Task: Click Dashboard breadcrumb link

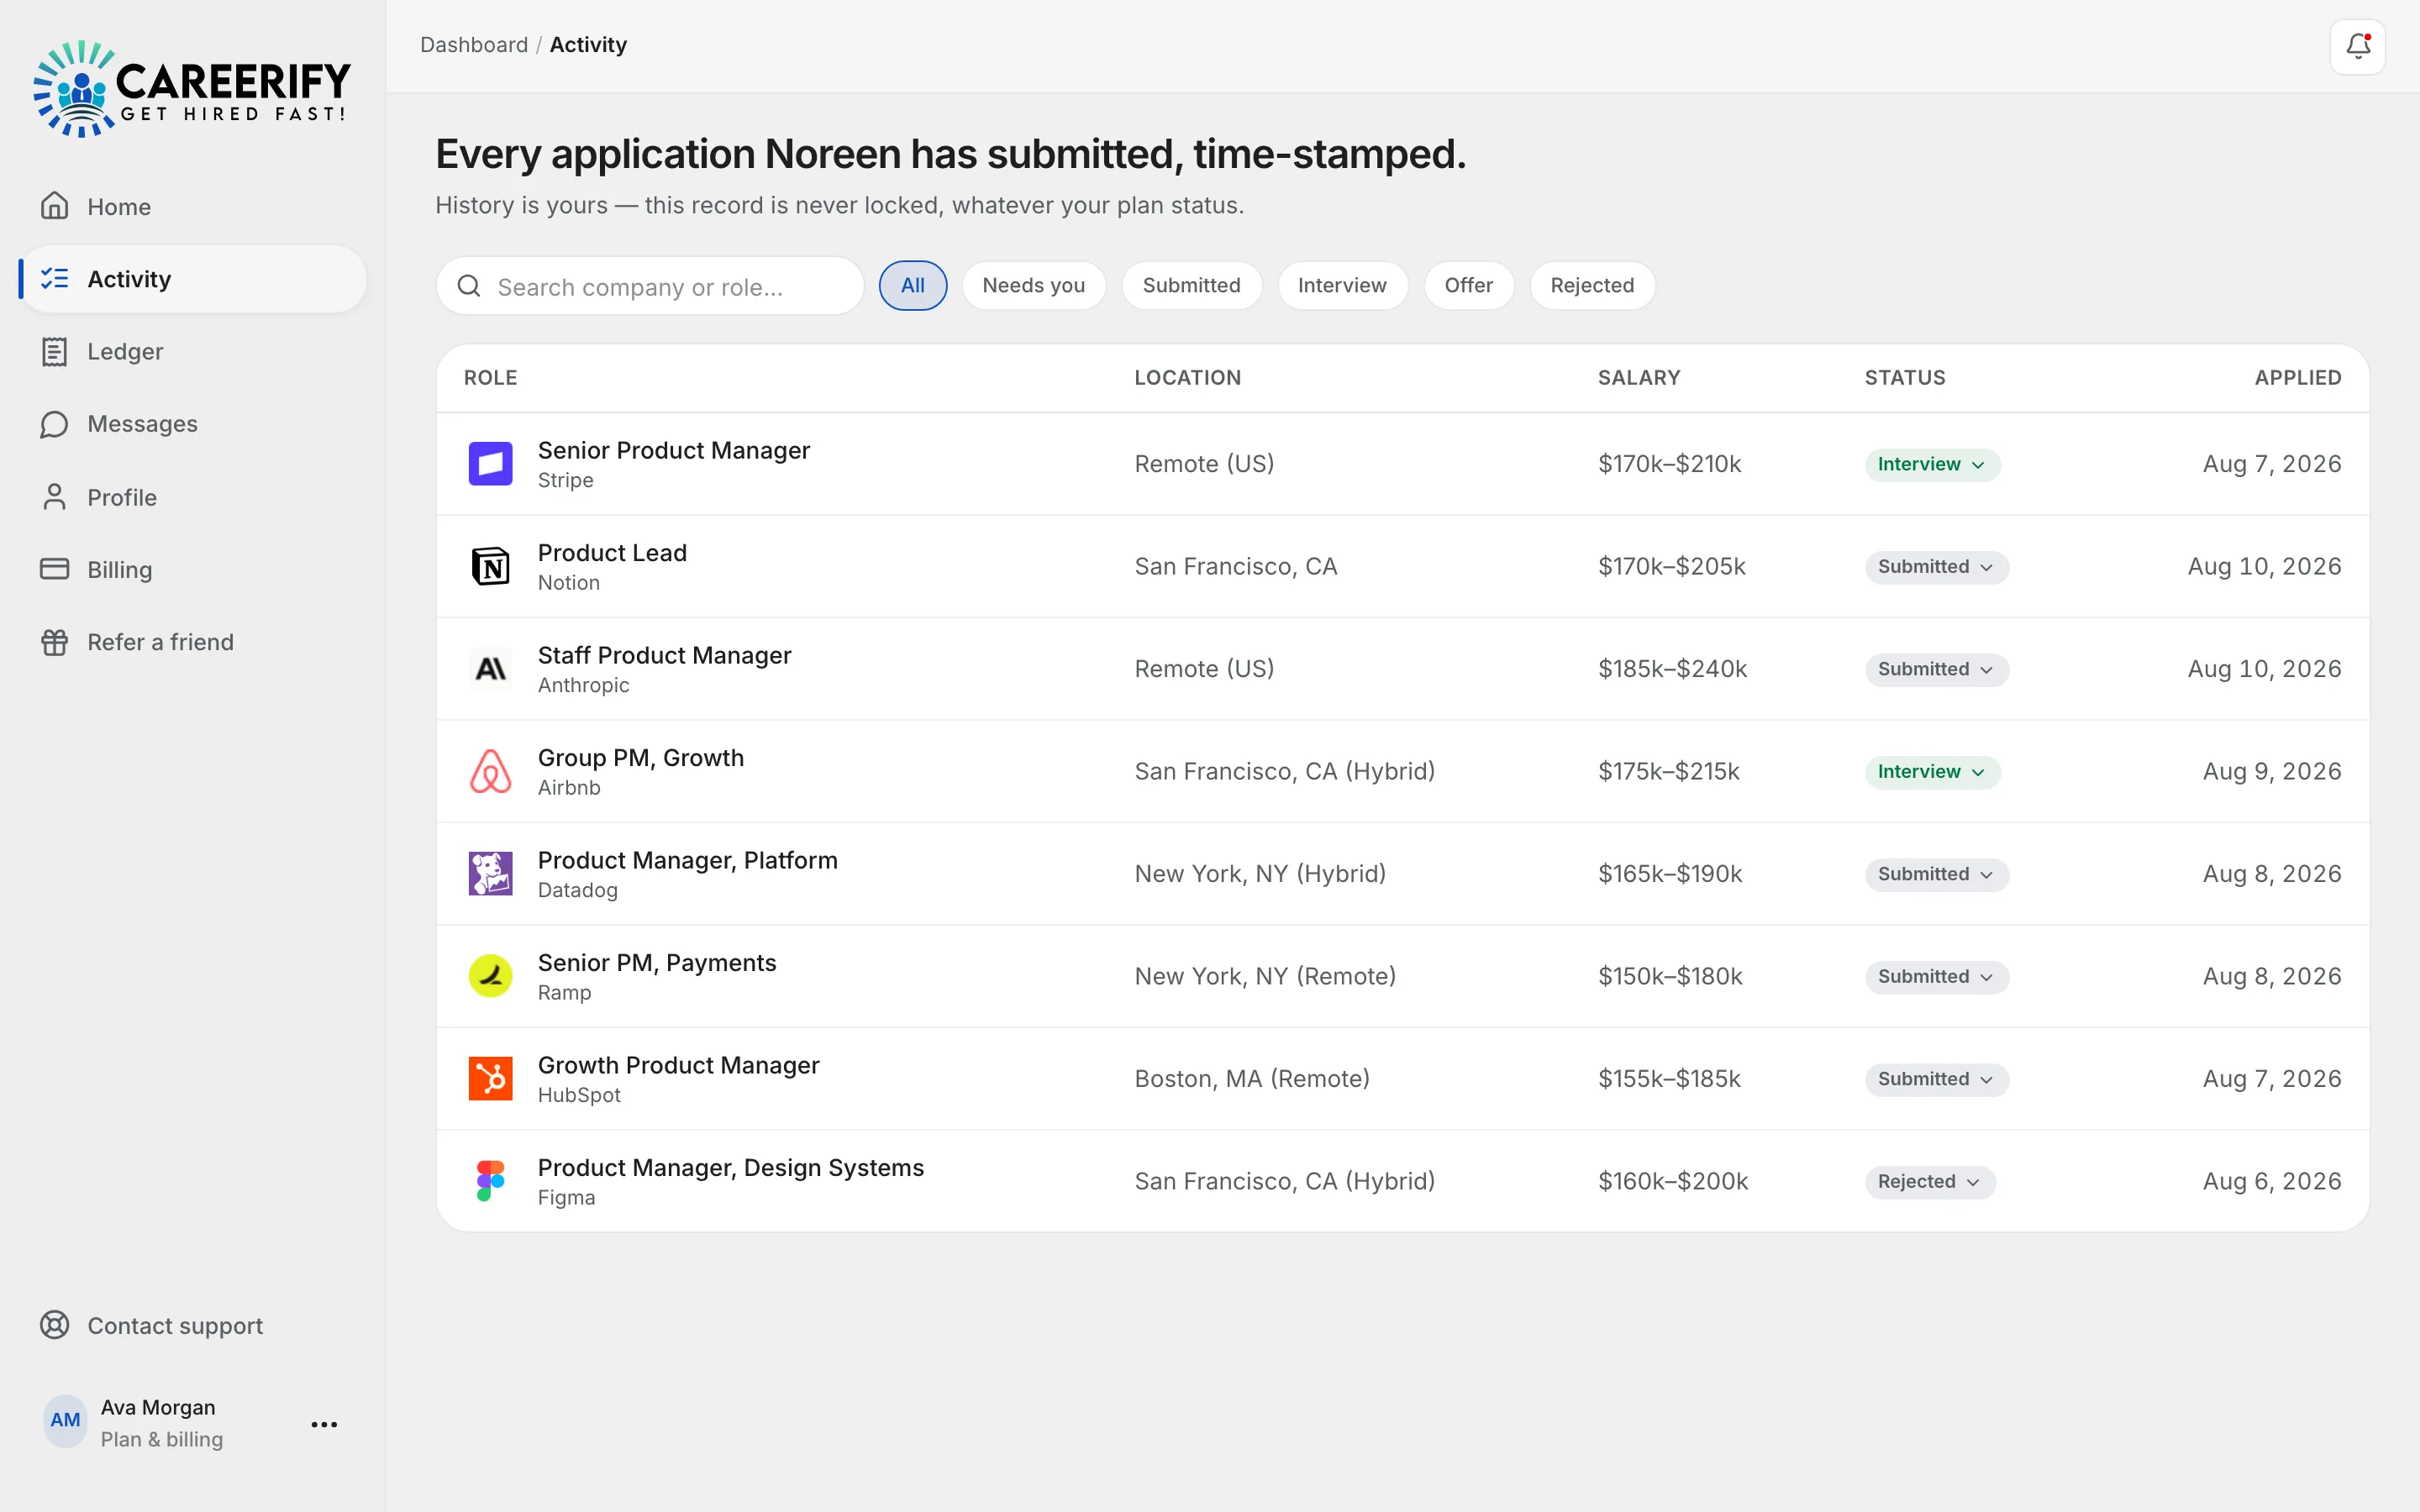Action: pos(474,45)
